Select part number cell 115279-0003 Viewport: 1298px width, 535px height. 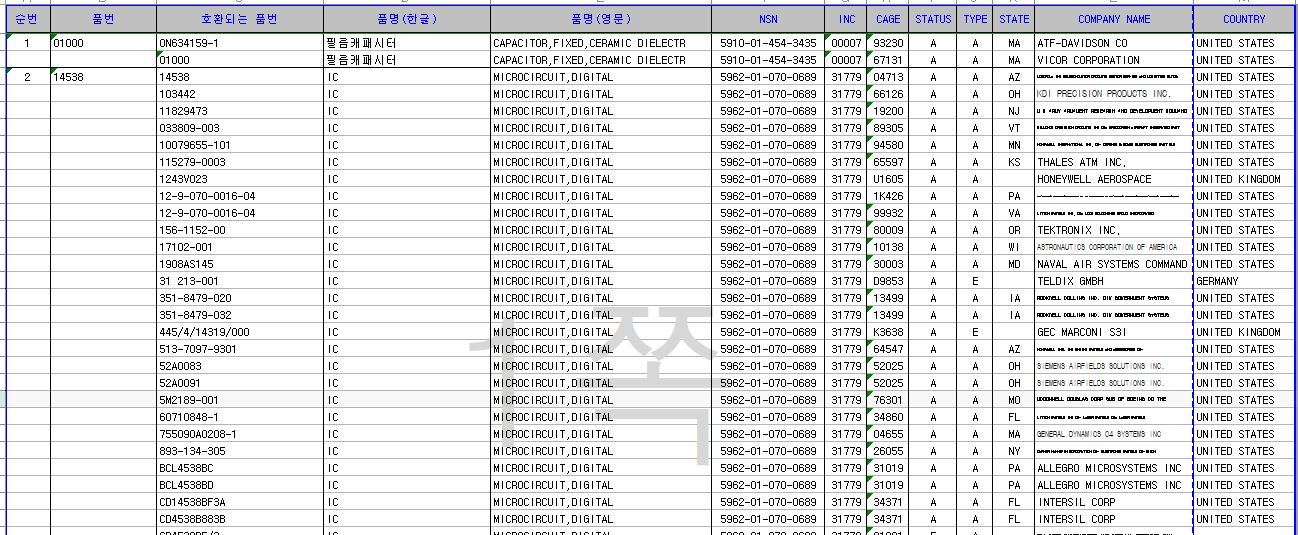coord(240,162)
